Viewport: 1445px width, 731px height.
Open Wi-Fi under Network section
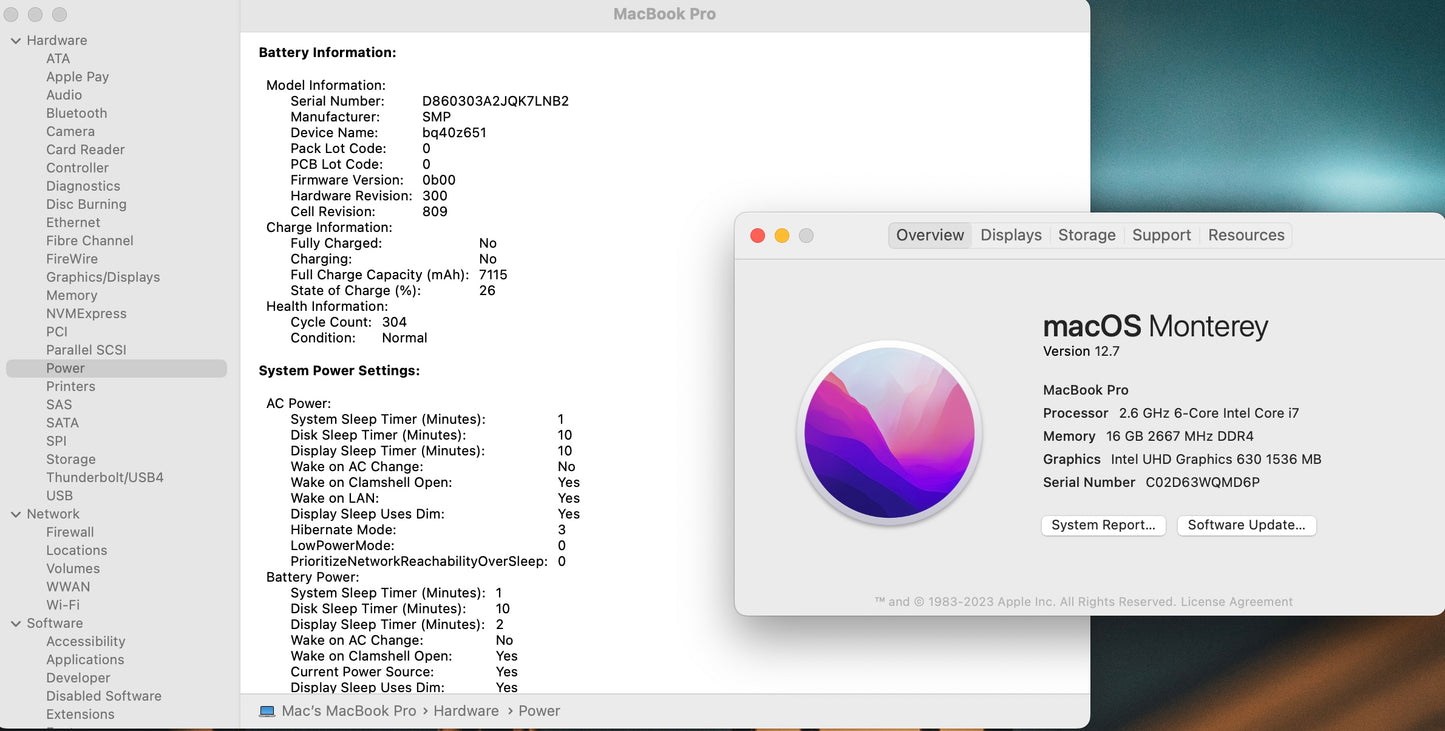click(63, 605)
